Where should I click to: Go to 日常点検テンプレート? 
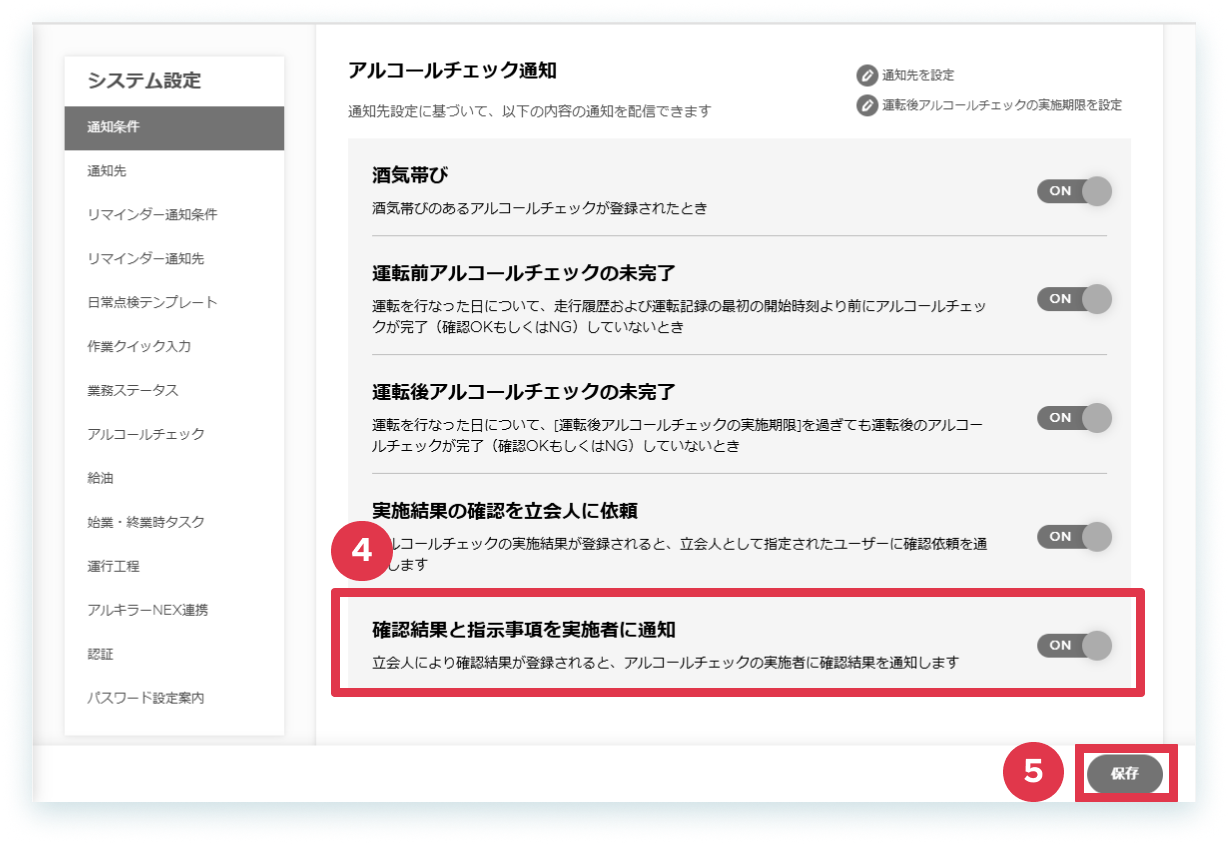point(174,303)
